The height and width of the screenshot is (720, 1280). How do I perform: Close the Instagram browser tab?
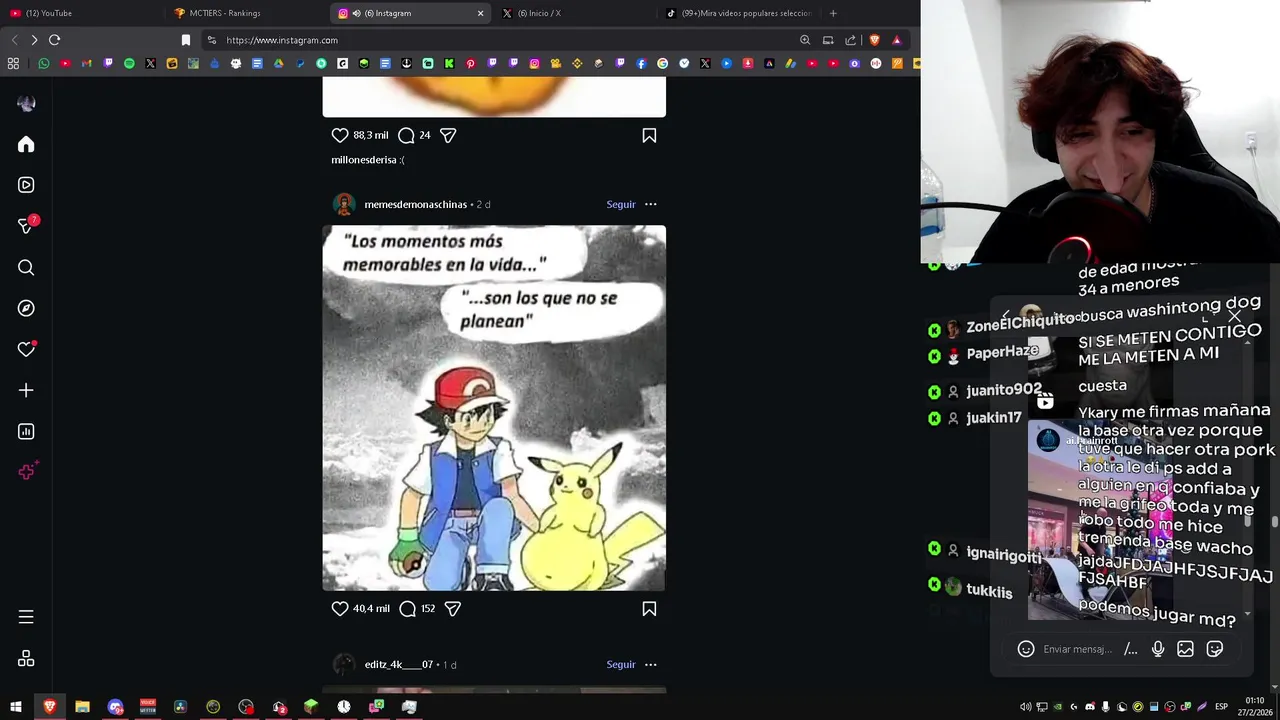pyautogui.click(x=480, y=13)
